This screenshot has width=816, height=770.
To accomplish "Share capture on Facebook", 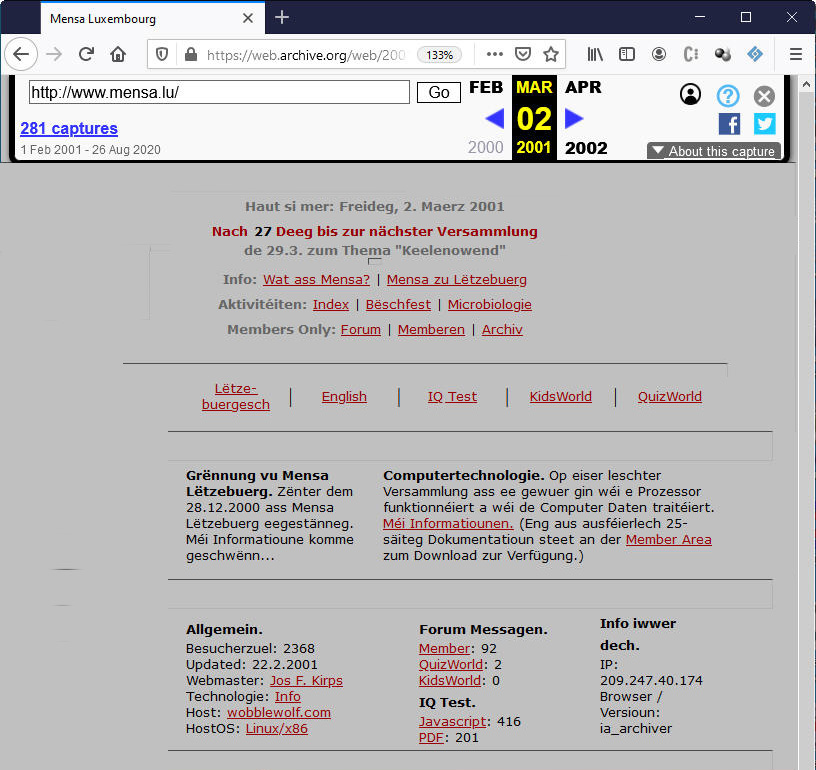I will click(729, 124).
